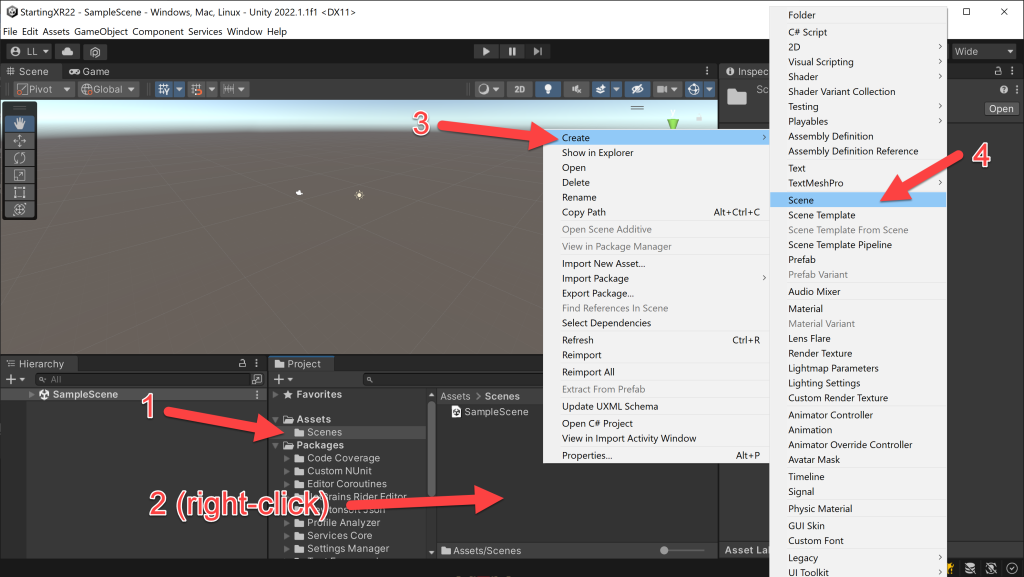Toggle the Hierarchy panel lock icon
The height and width of the screenshot is (577, 1024).
(242, 363)
